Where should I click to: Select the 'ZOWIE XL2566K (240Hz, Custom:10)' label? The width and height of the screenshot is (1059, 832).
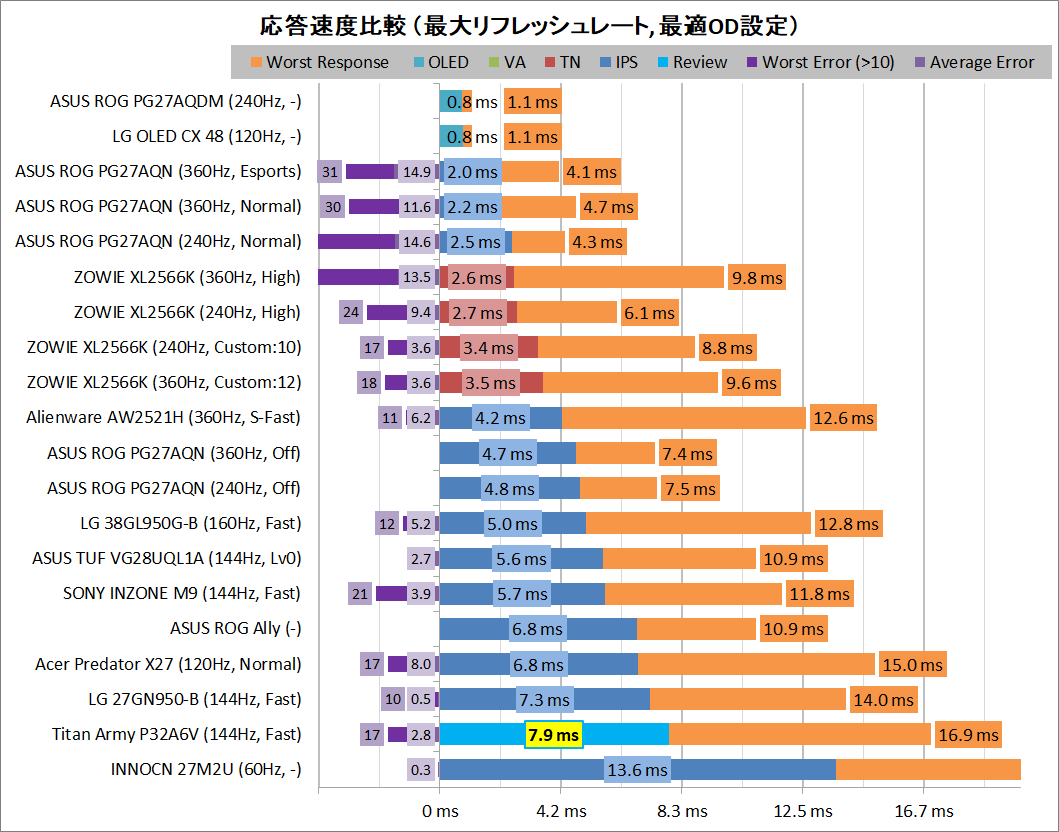164,347
